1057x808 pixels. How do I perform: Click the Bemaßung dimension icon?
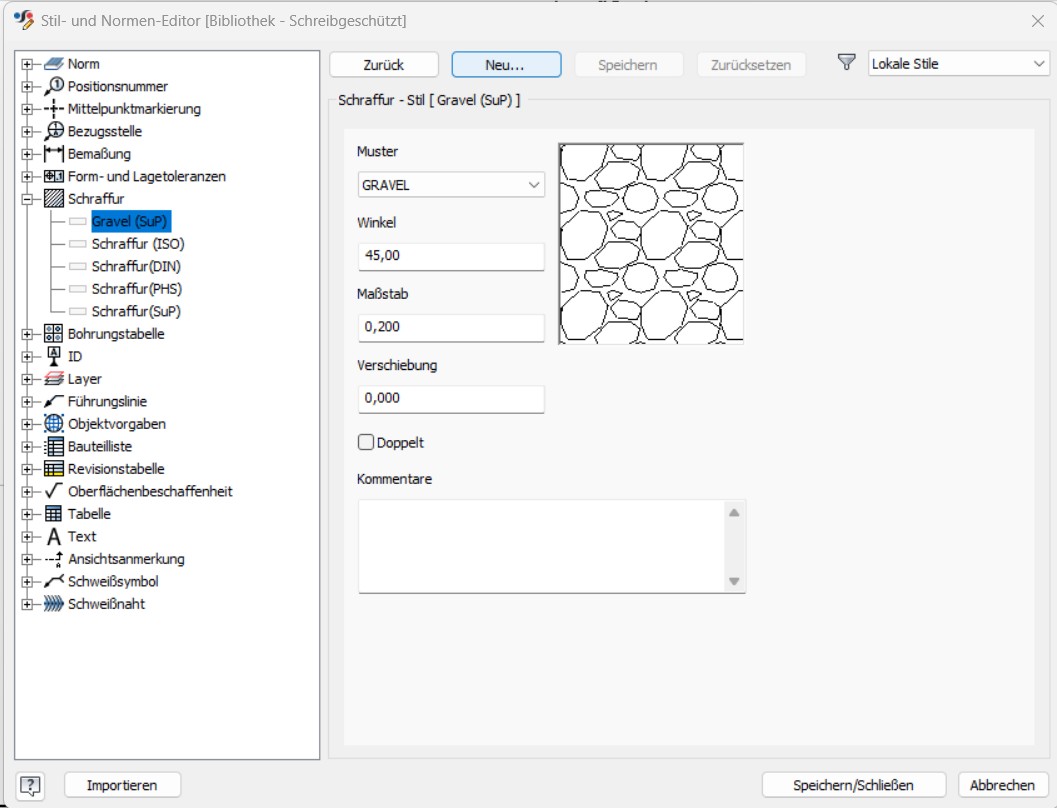(53, 154)
